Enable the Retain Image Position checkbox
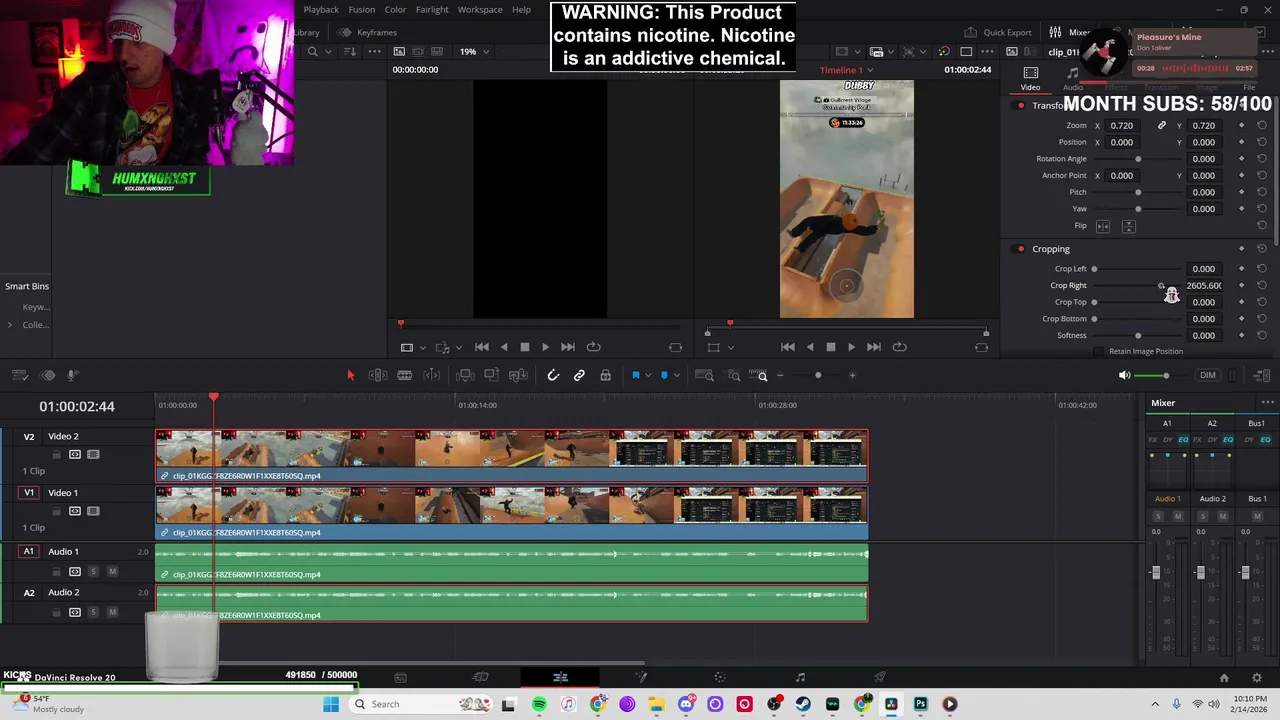The image size is (1280, 720). tap(1099, 351)
